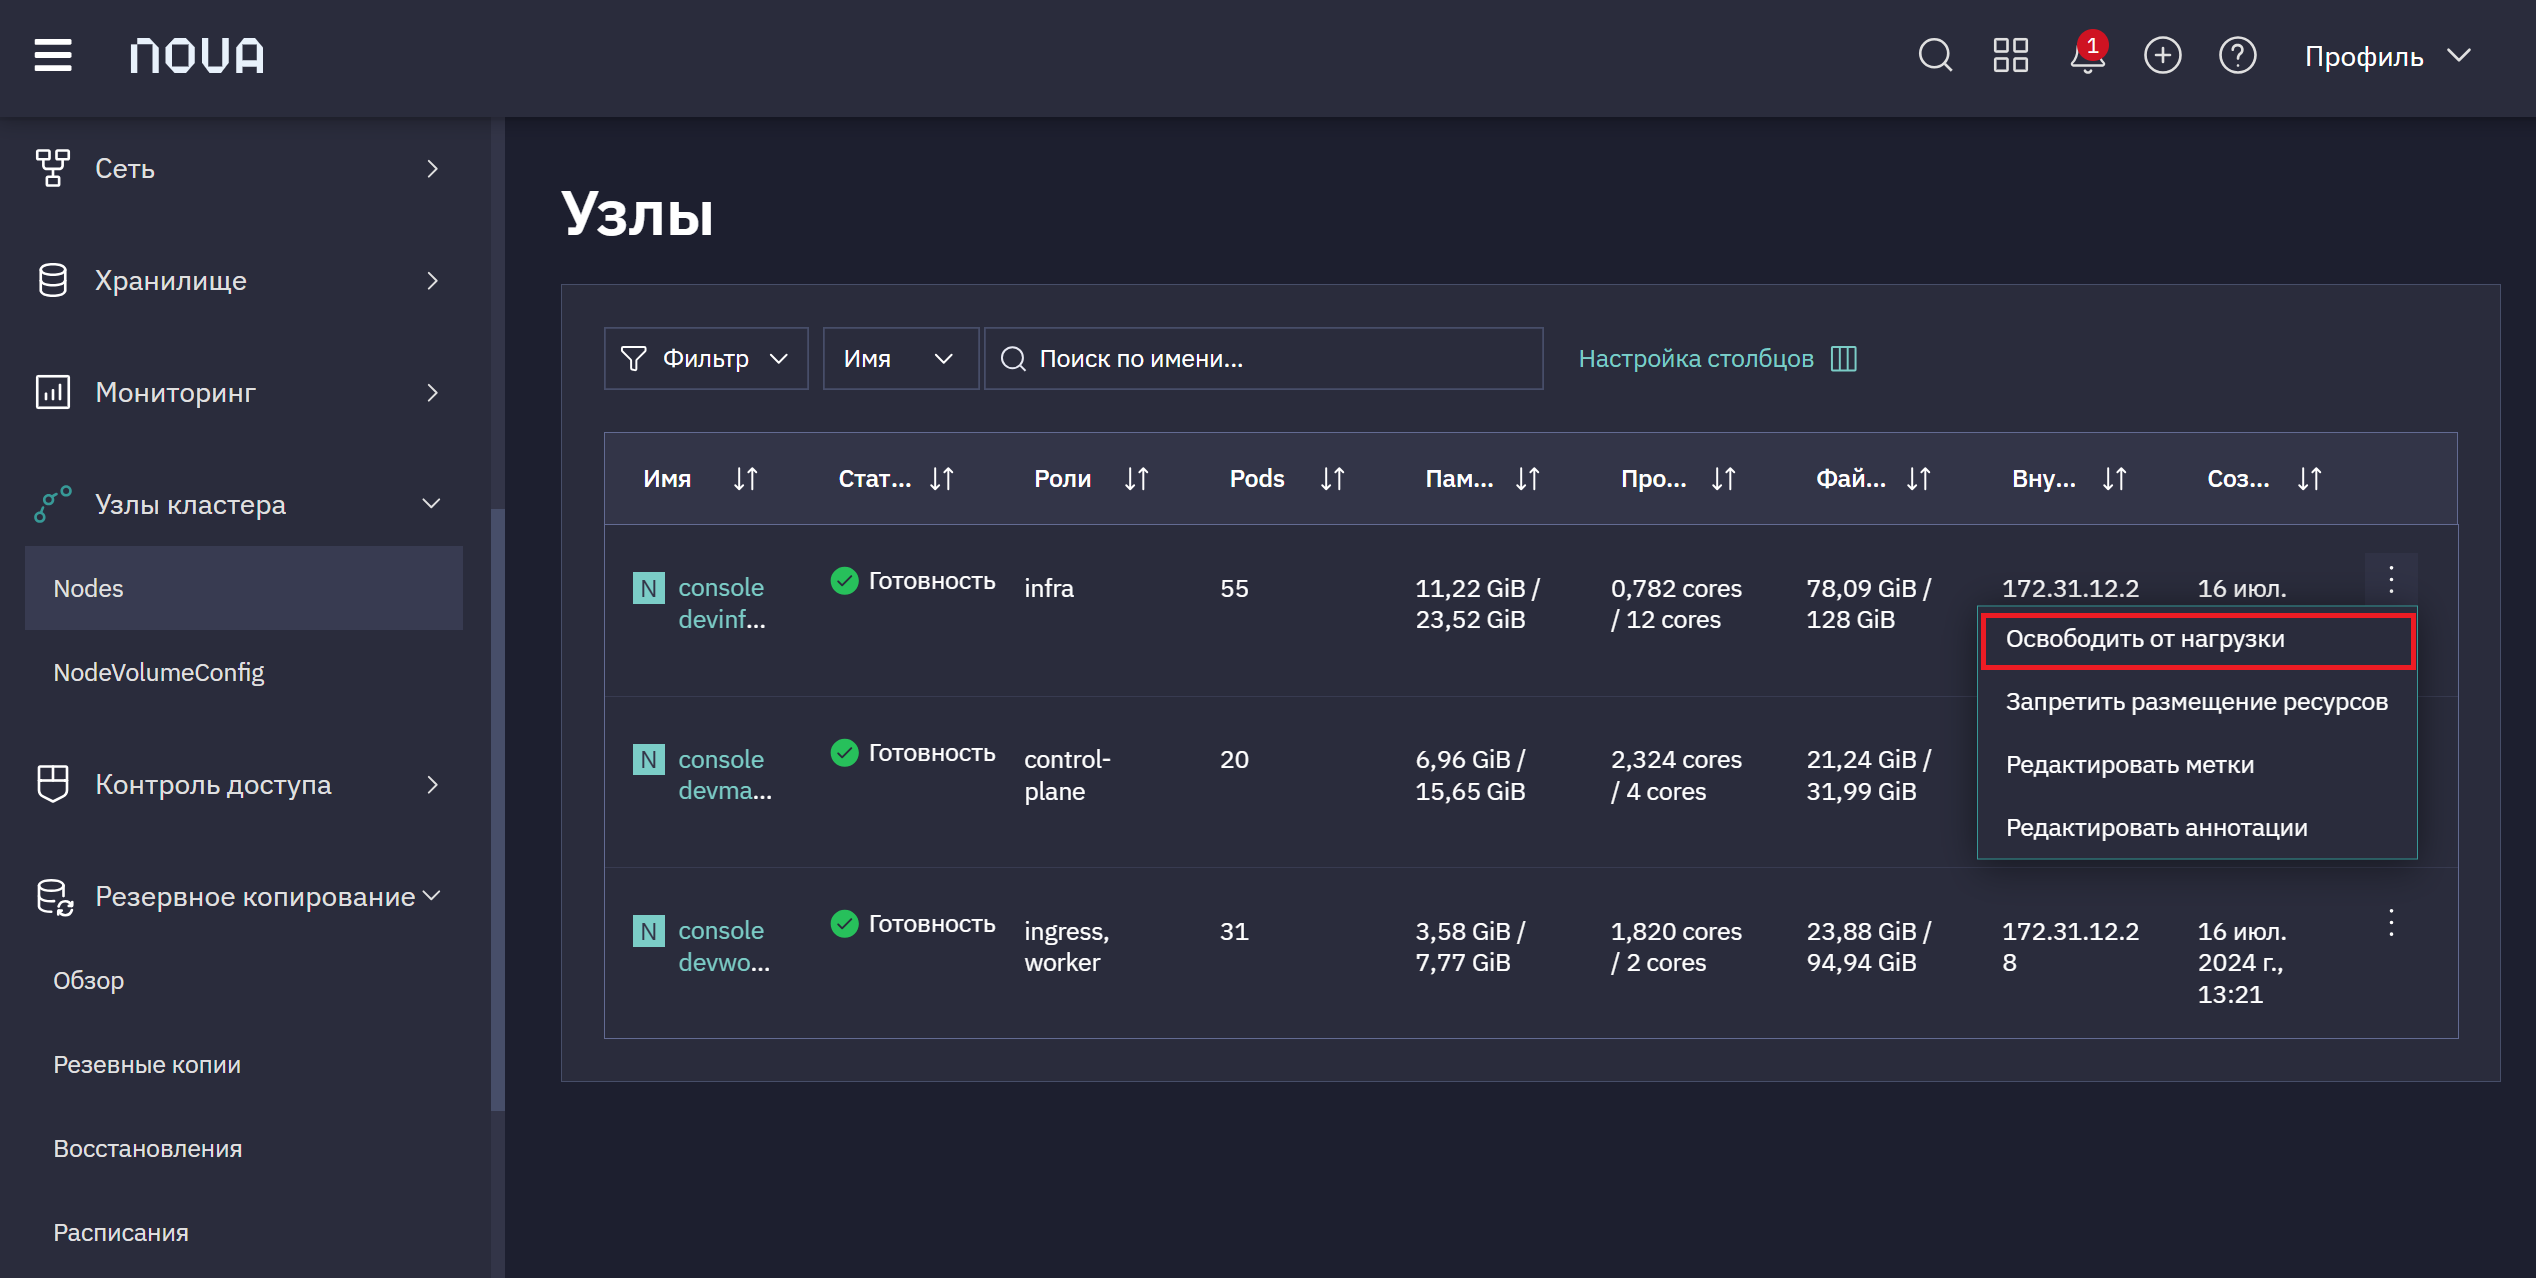Sort table by Пам... memory column
Screen dimensions: 2536x1278
pos(1528,479)
